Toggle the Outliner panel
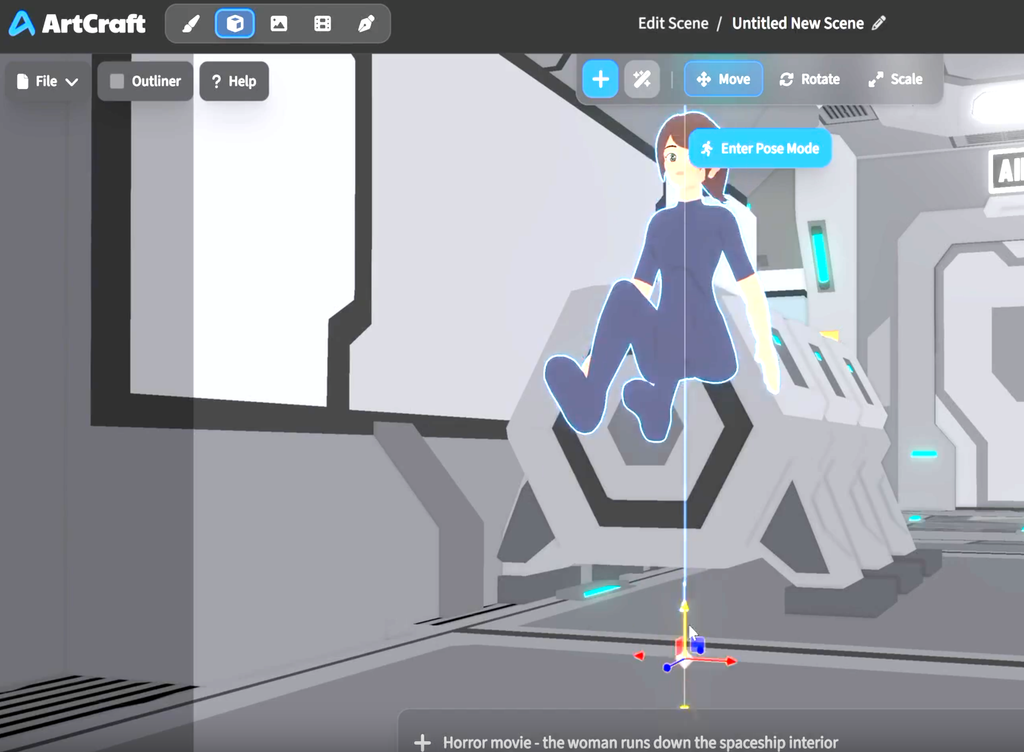Viewport: 1024px width, 752px height. (x=145, y=82)
